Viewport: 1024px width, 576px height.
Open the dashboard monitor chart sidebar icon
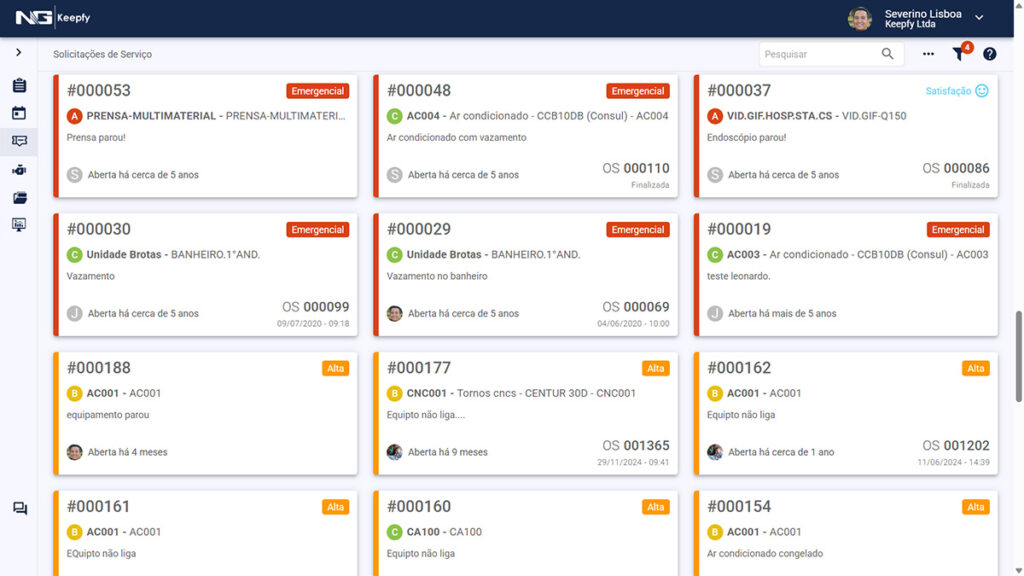click(19, 225)
